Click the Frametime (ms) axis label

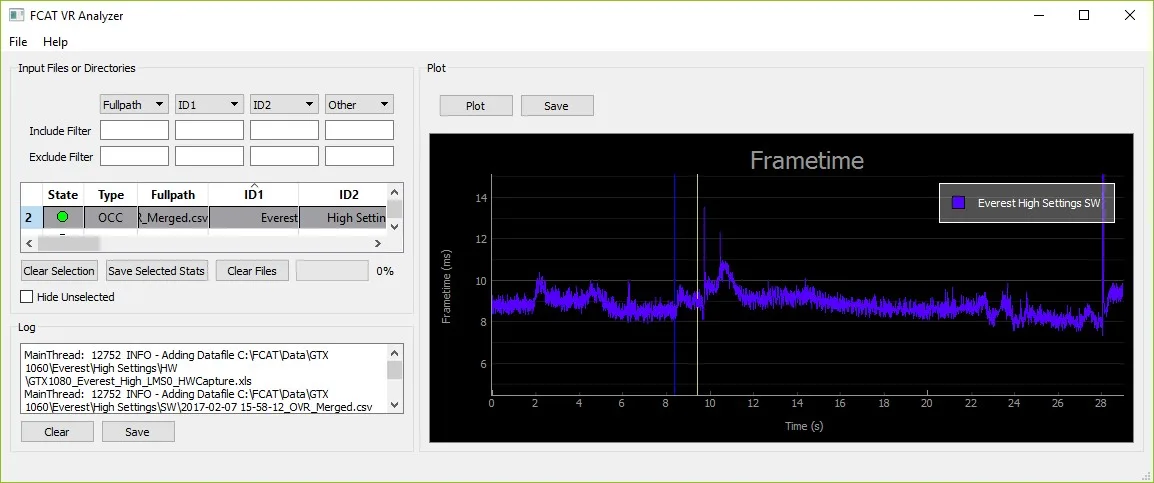(446, 286)
